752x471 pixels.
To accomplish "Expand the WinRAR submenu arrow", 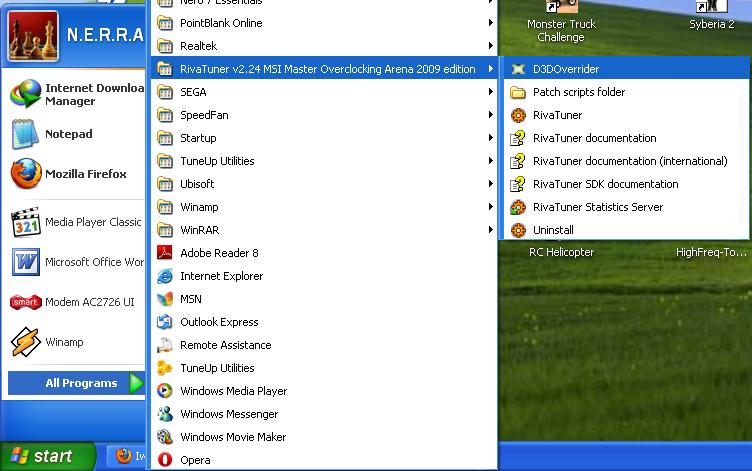I will tap(491, 230).
